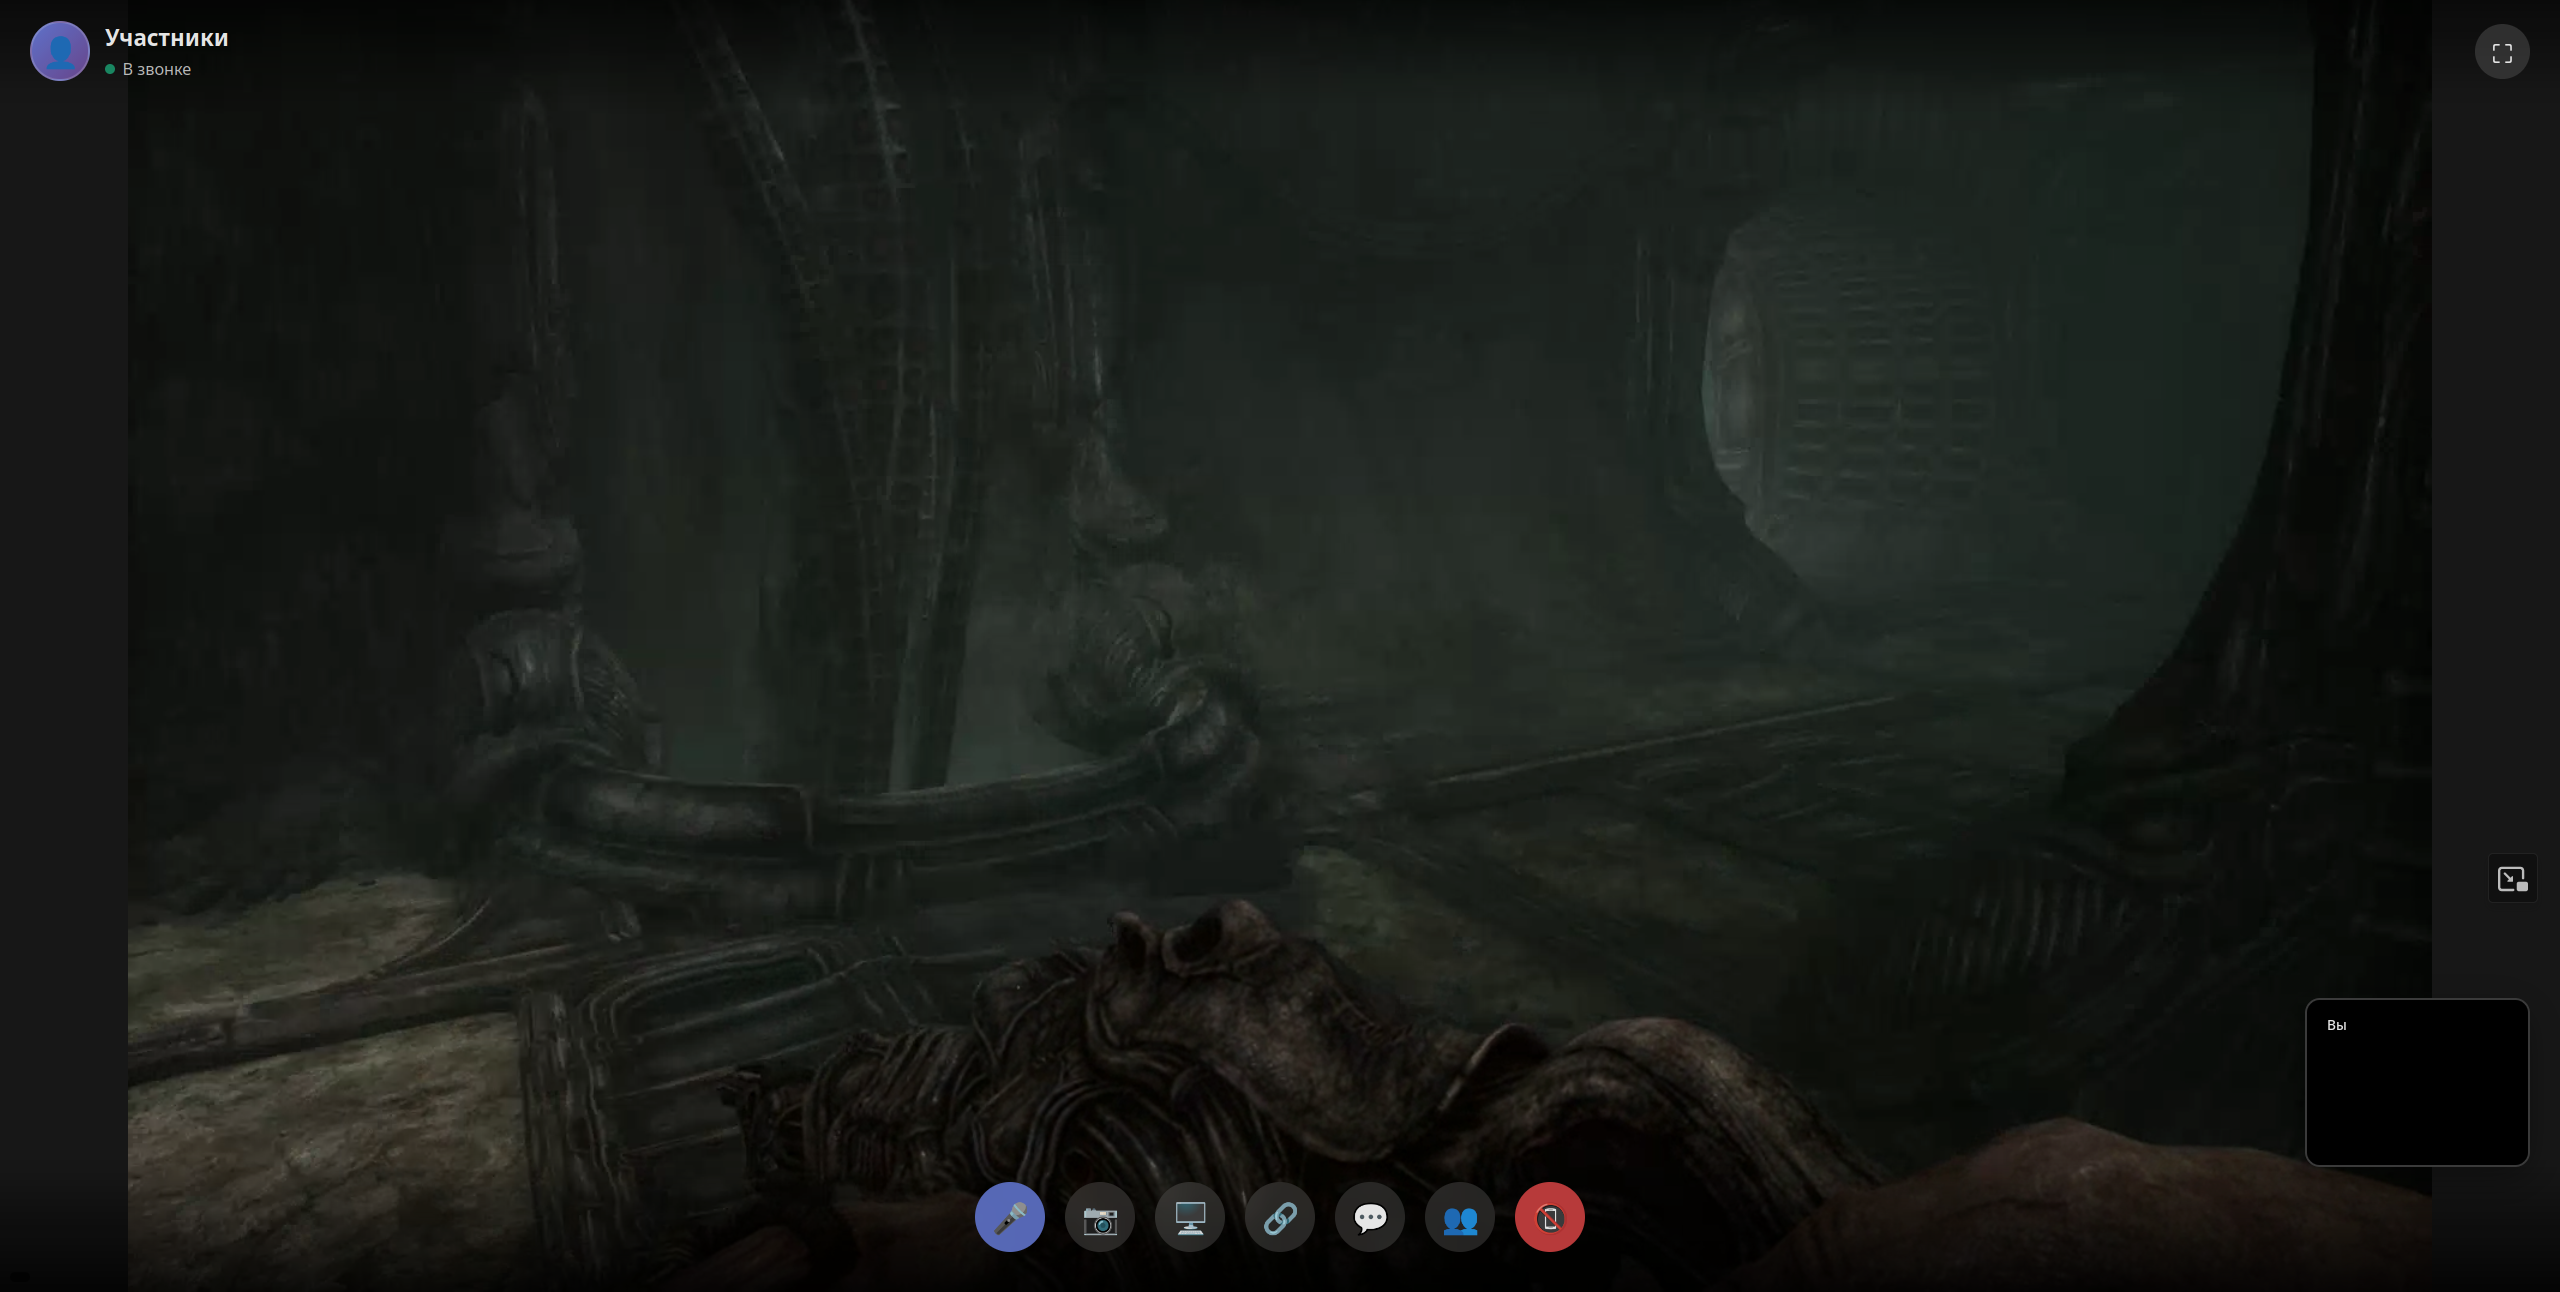Select the "Вы" self-view thumbnail
2560x1292 pixels.
coord(2417,1082)
